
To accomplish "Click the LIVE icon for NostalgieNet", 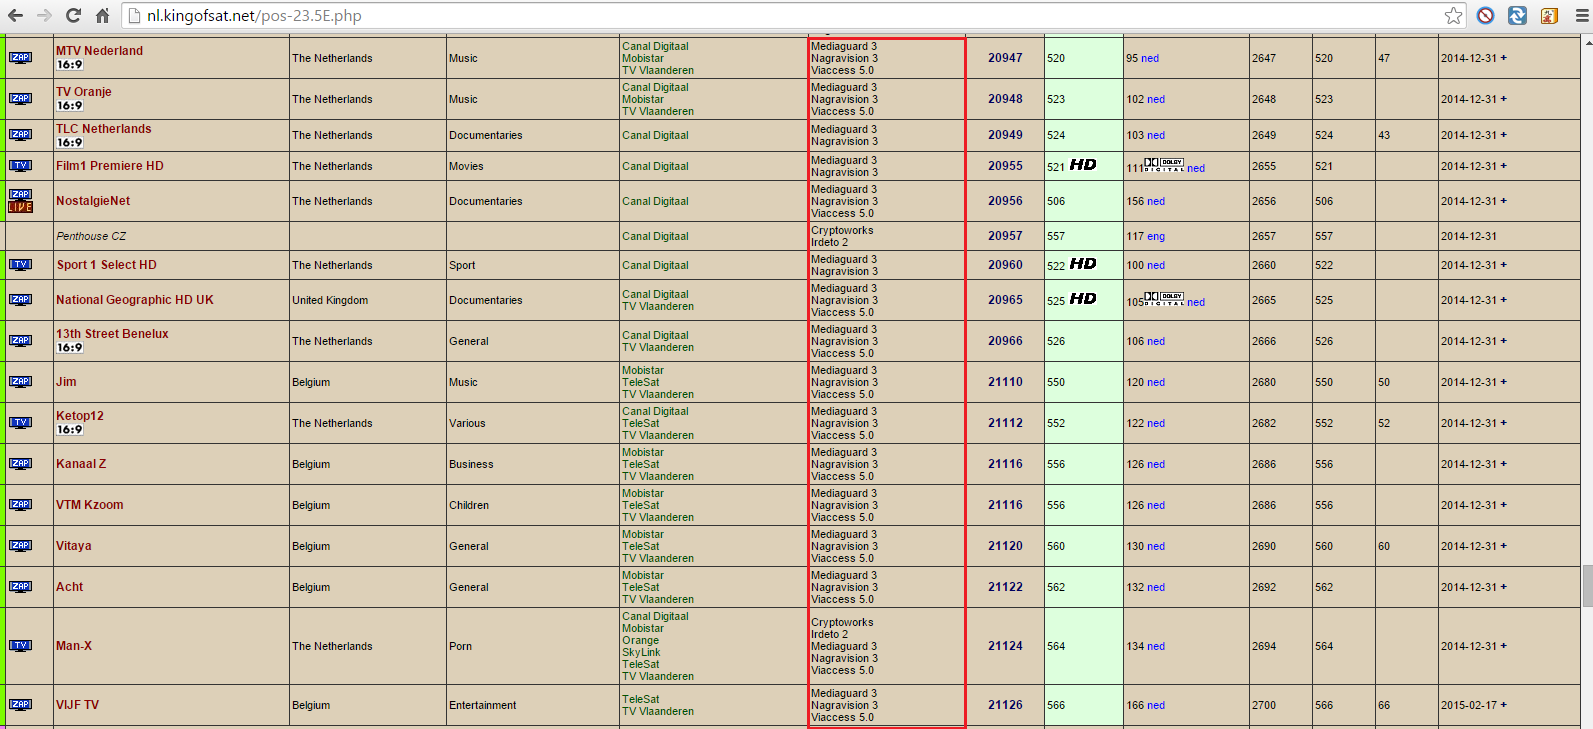I will pyautogui.click(x=20, y=207).
